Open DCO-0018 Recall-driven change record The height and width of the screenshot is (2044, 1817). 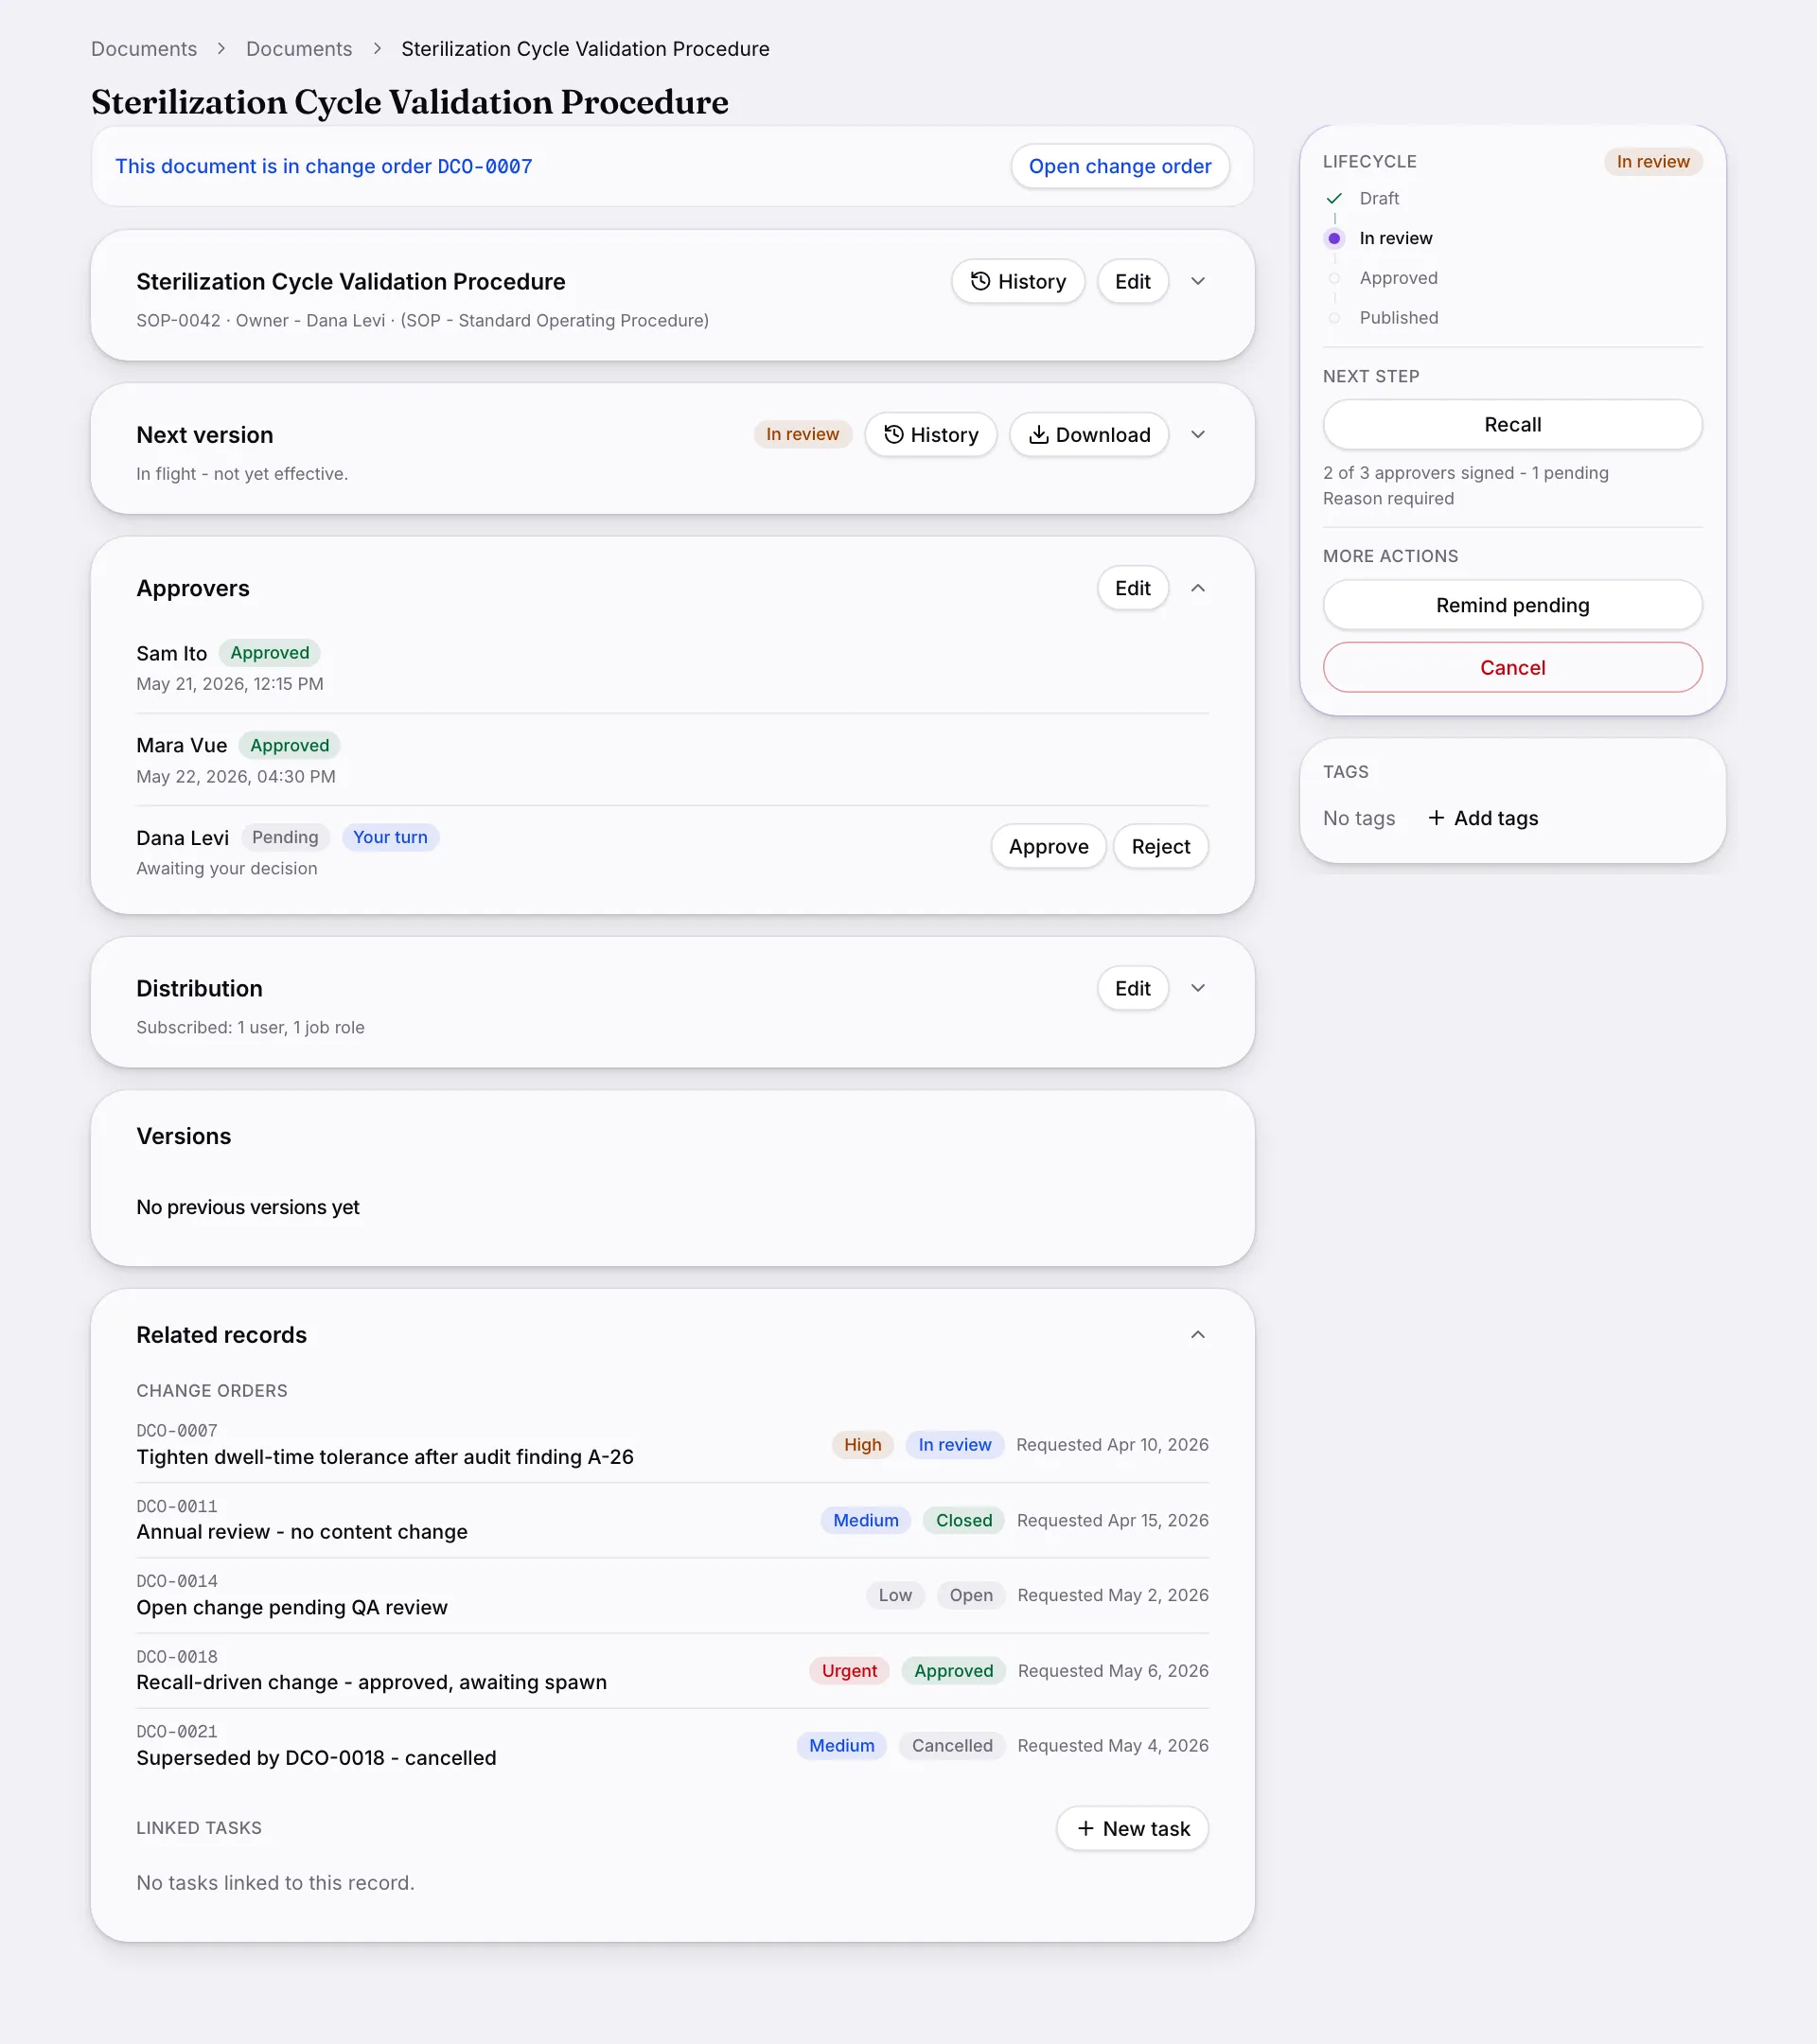pyautogui.click(x=672, y=1670)
